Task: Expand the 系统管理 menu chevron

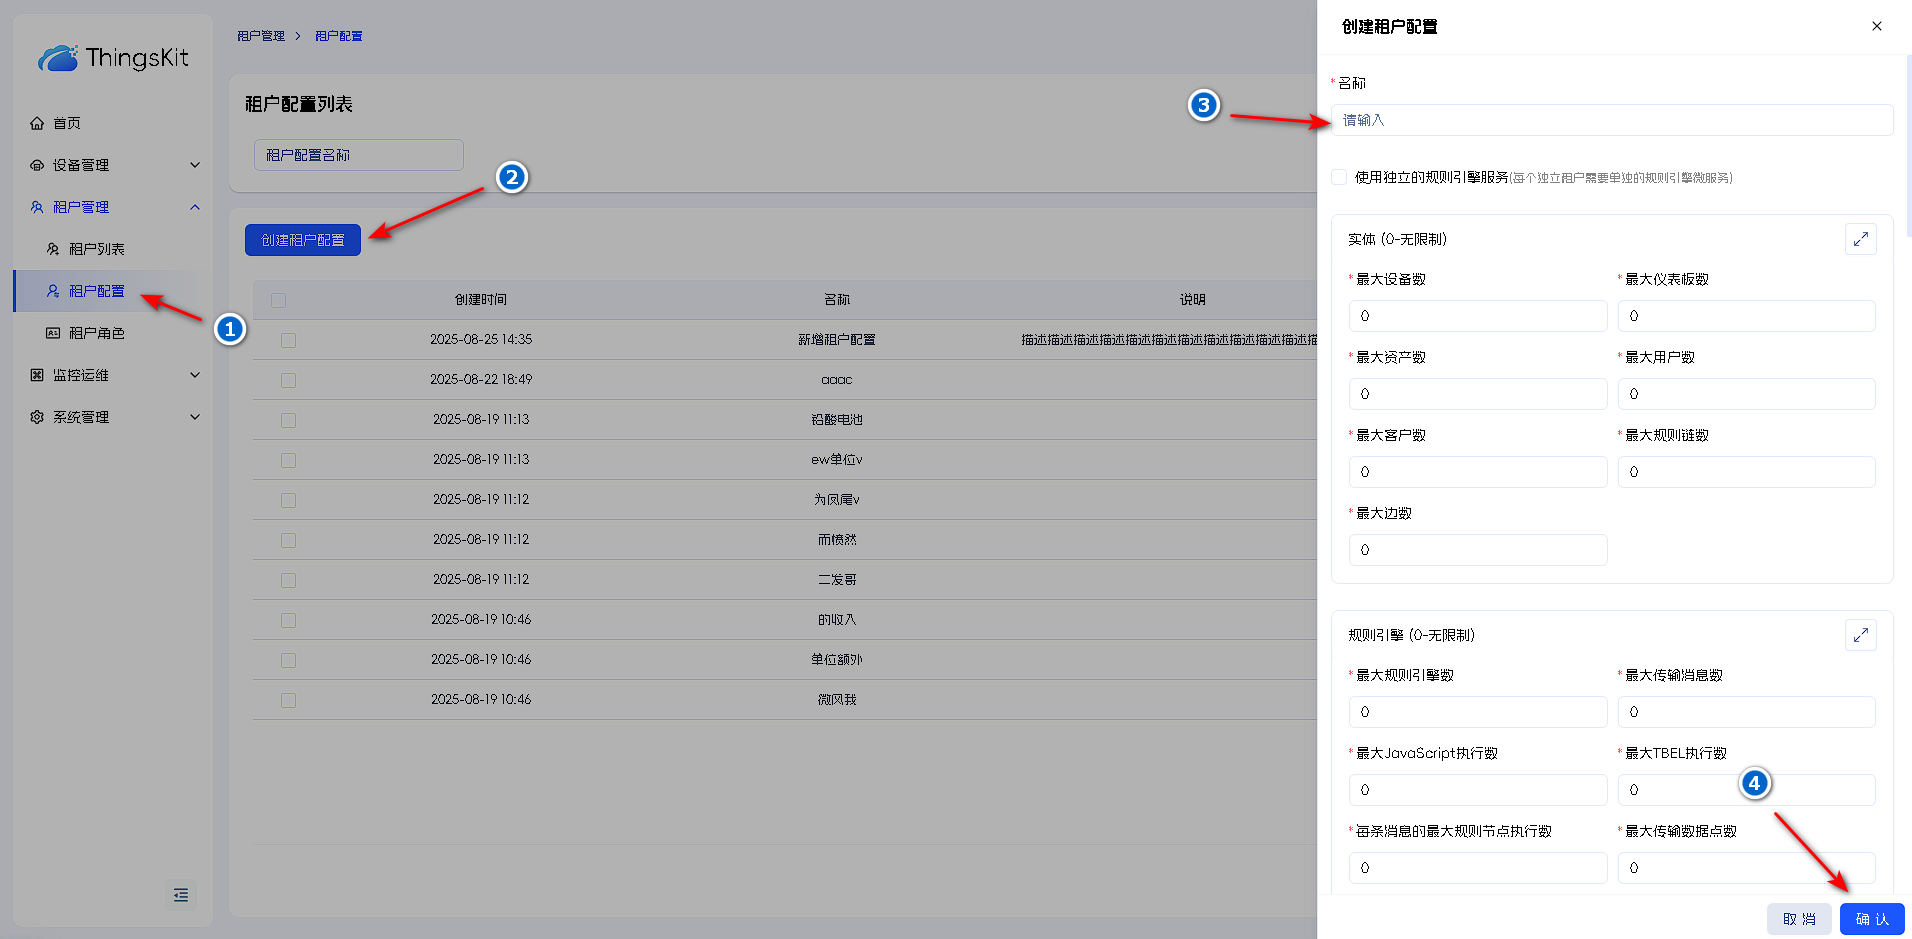Action: [x=195, y=417]
